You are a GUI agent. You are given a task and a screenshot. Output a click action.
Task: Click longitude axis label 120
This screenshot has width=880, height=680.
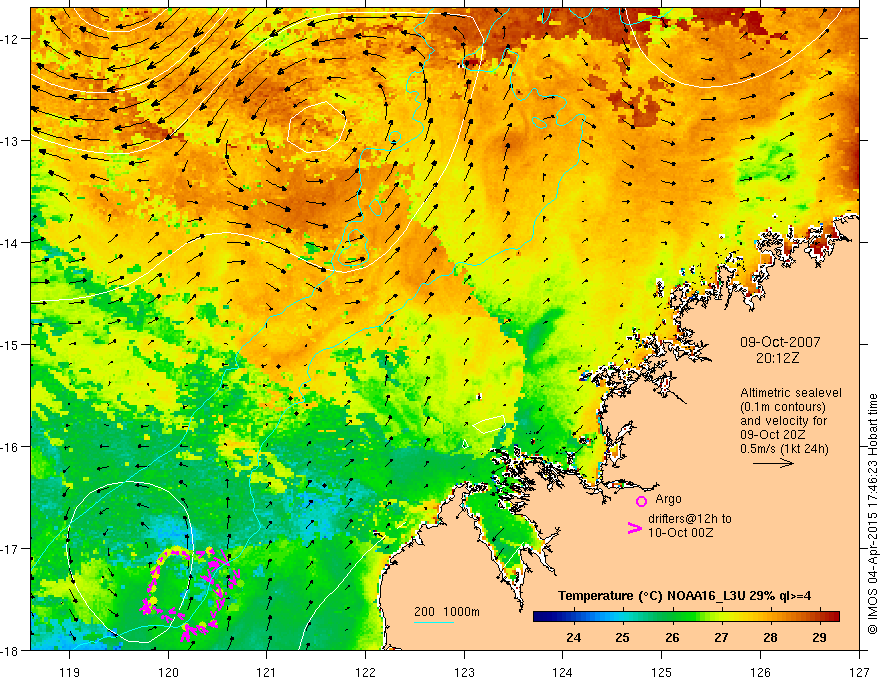tap(168, 672)
